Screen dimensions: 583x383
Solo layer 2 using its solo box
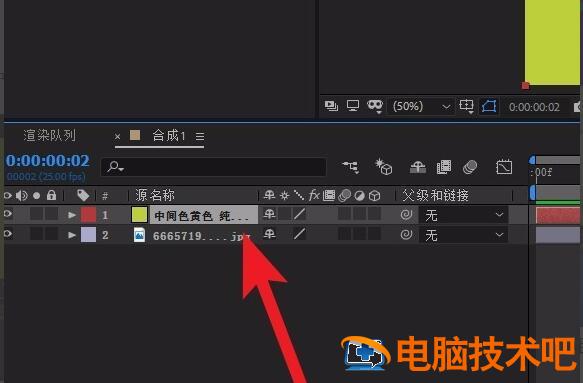[x=36, y=234]
